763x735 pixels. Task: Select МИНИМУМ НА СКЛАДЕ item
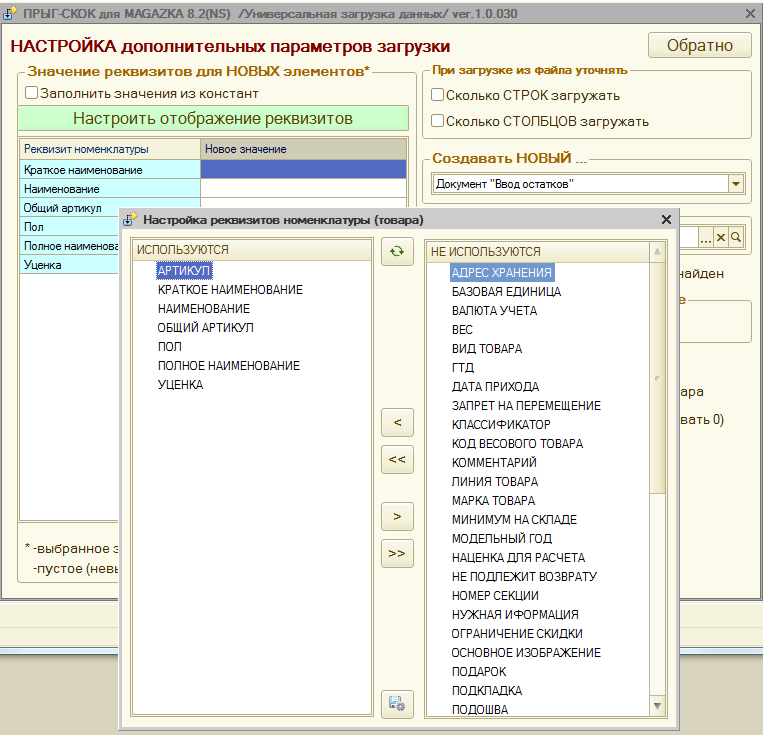pos(514,519)
